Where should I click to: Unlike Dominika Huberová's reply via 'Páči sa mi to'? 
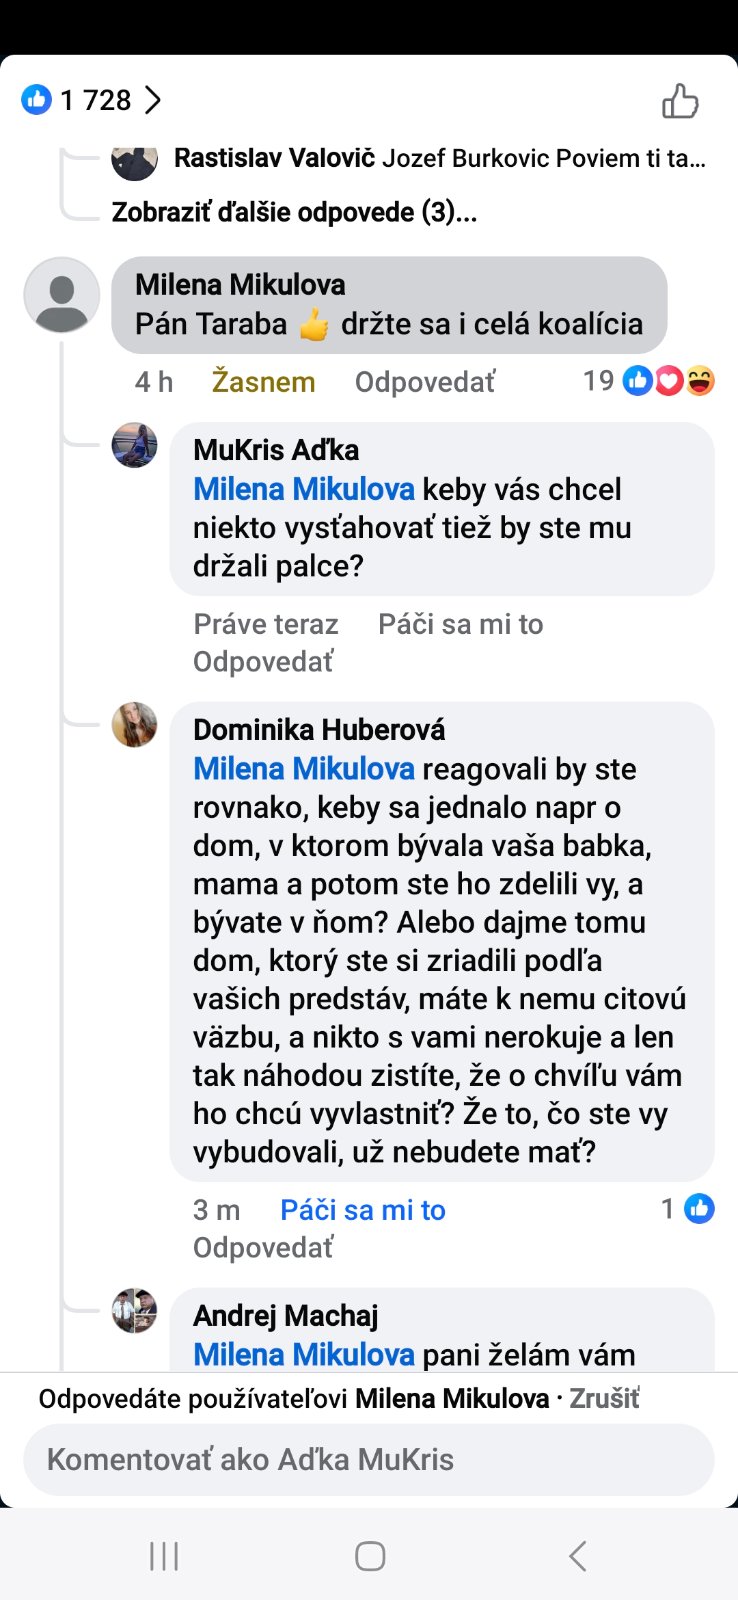pyautogui.click(x=362, y=1210)
